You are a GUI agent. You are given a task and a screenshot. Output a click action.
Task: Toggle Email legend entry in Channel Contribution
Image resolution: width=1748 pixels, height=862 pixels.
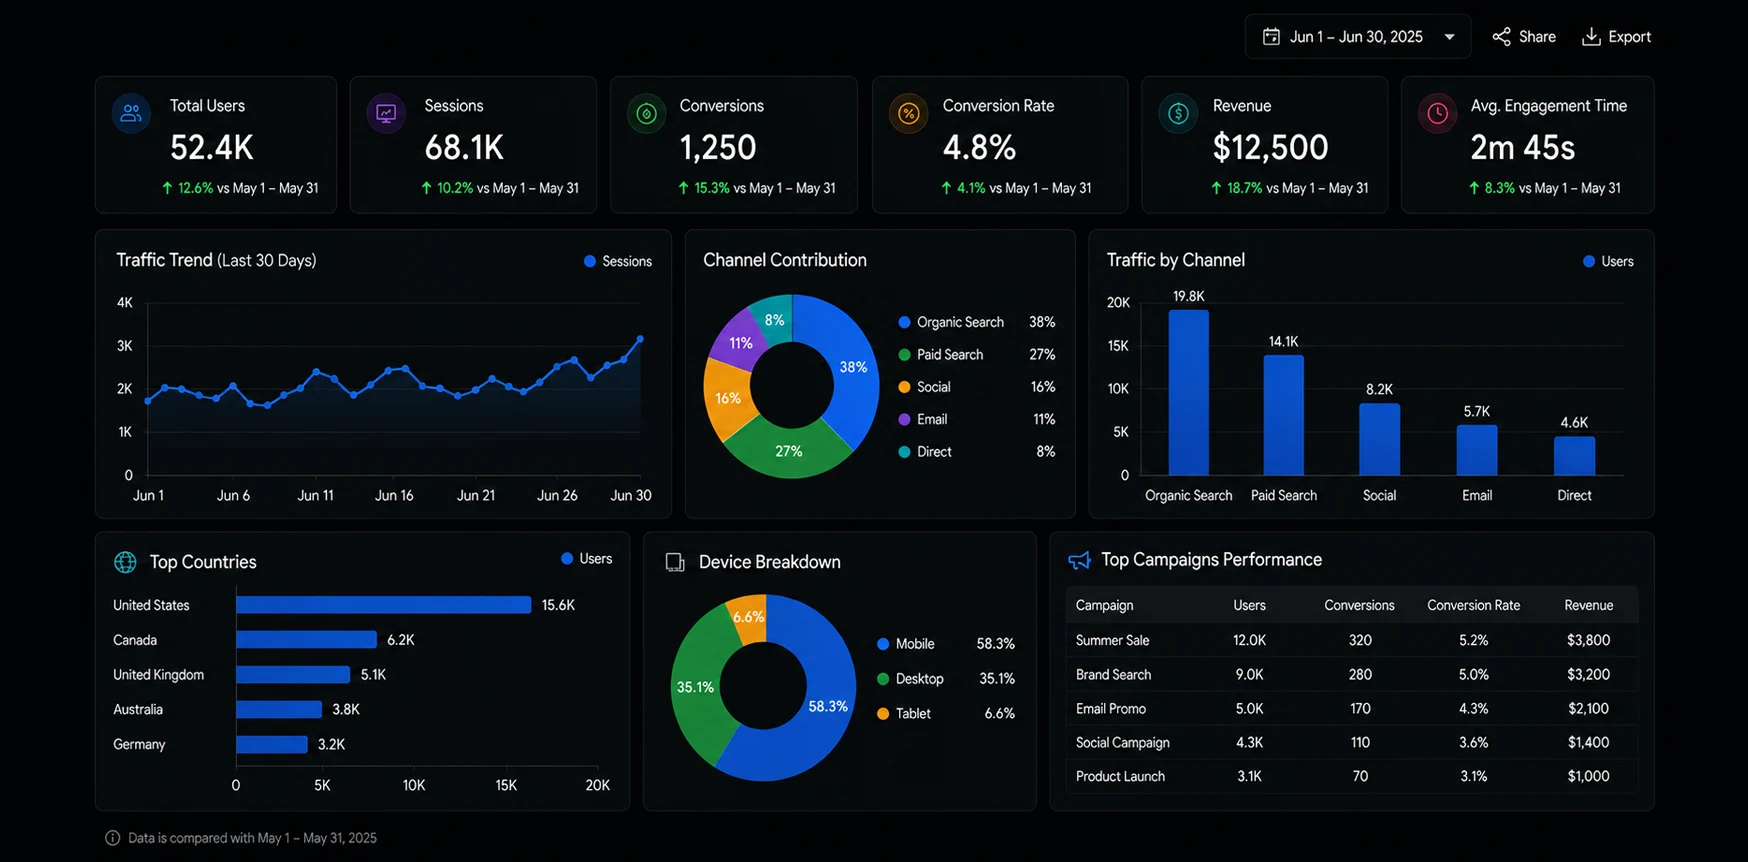pyautogui.click(x=976, y=419)
